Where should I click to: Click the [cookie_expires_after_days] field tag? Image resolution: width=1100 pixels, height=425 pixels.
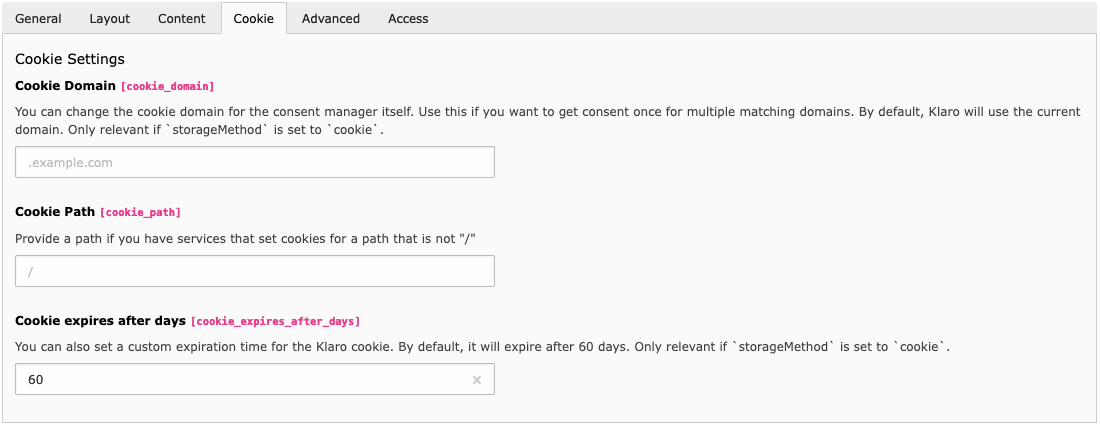click(x=275, y=322)
